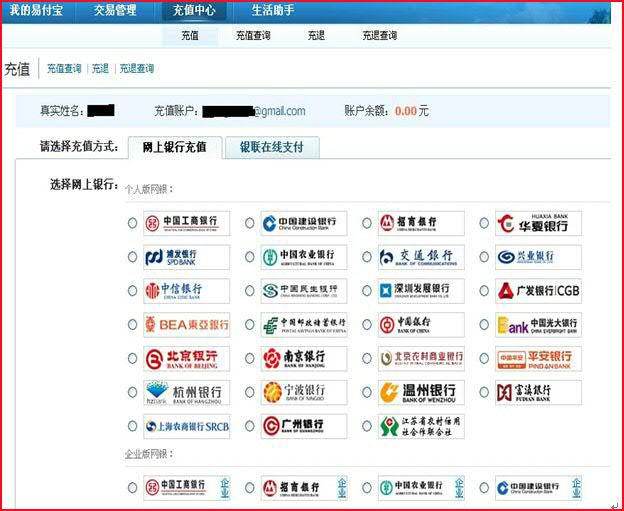Image resolution: width=624 pixels, height=511 pixels.
Task: Select radio button for 交通银行
Action: pyautogui.click(x=367, y=257)
